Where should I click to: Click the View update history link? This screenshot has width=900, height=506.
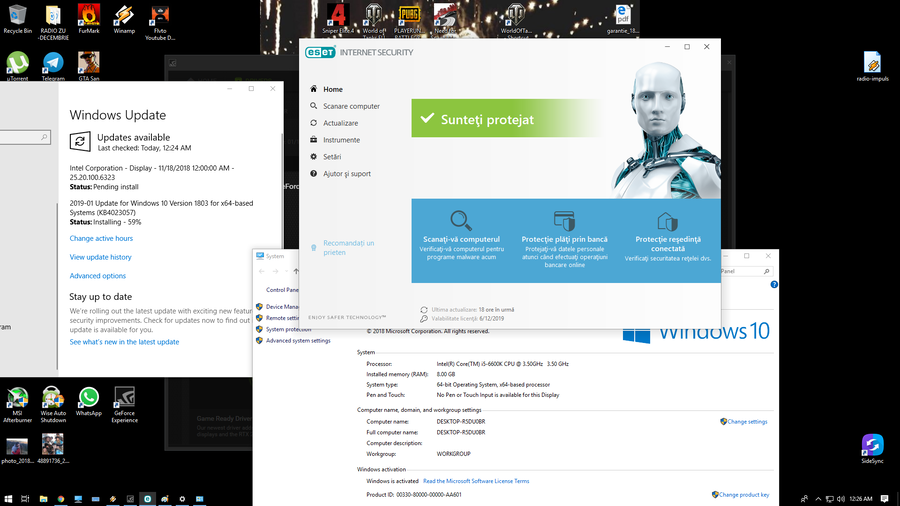(100, 257)
